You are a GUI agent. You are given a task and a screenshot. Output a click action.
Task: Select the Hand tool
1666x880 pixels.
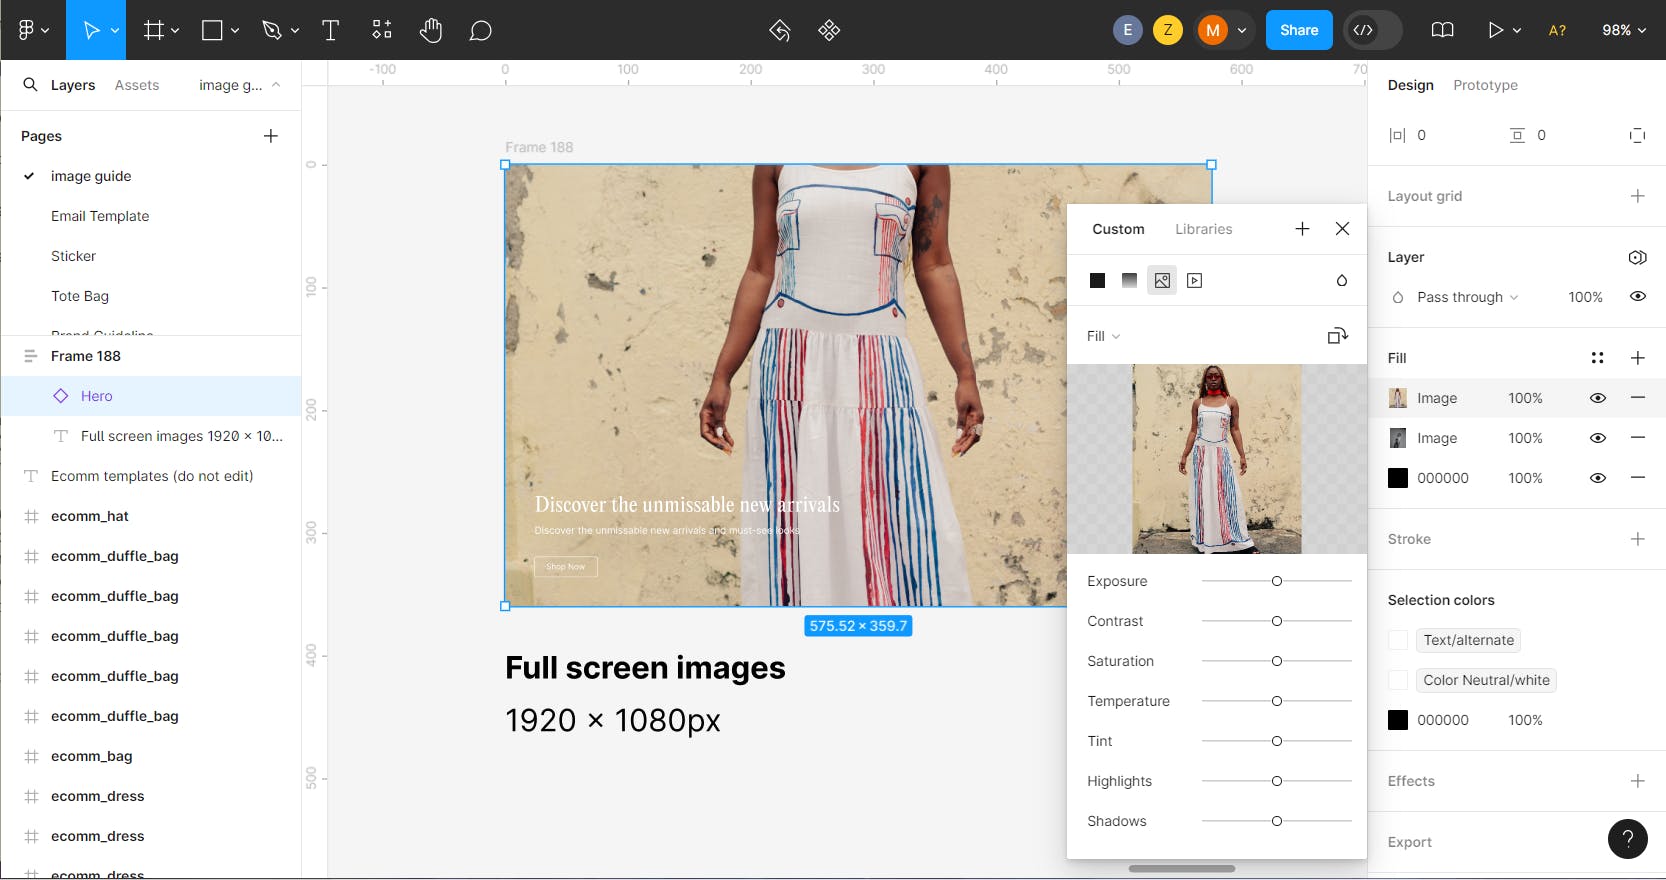pos(431,30)
